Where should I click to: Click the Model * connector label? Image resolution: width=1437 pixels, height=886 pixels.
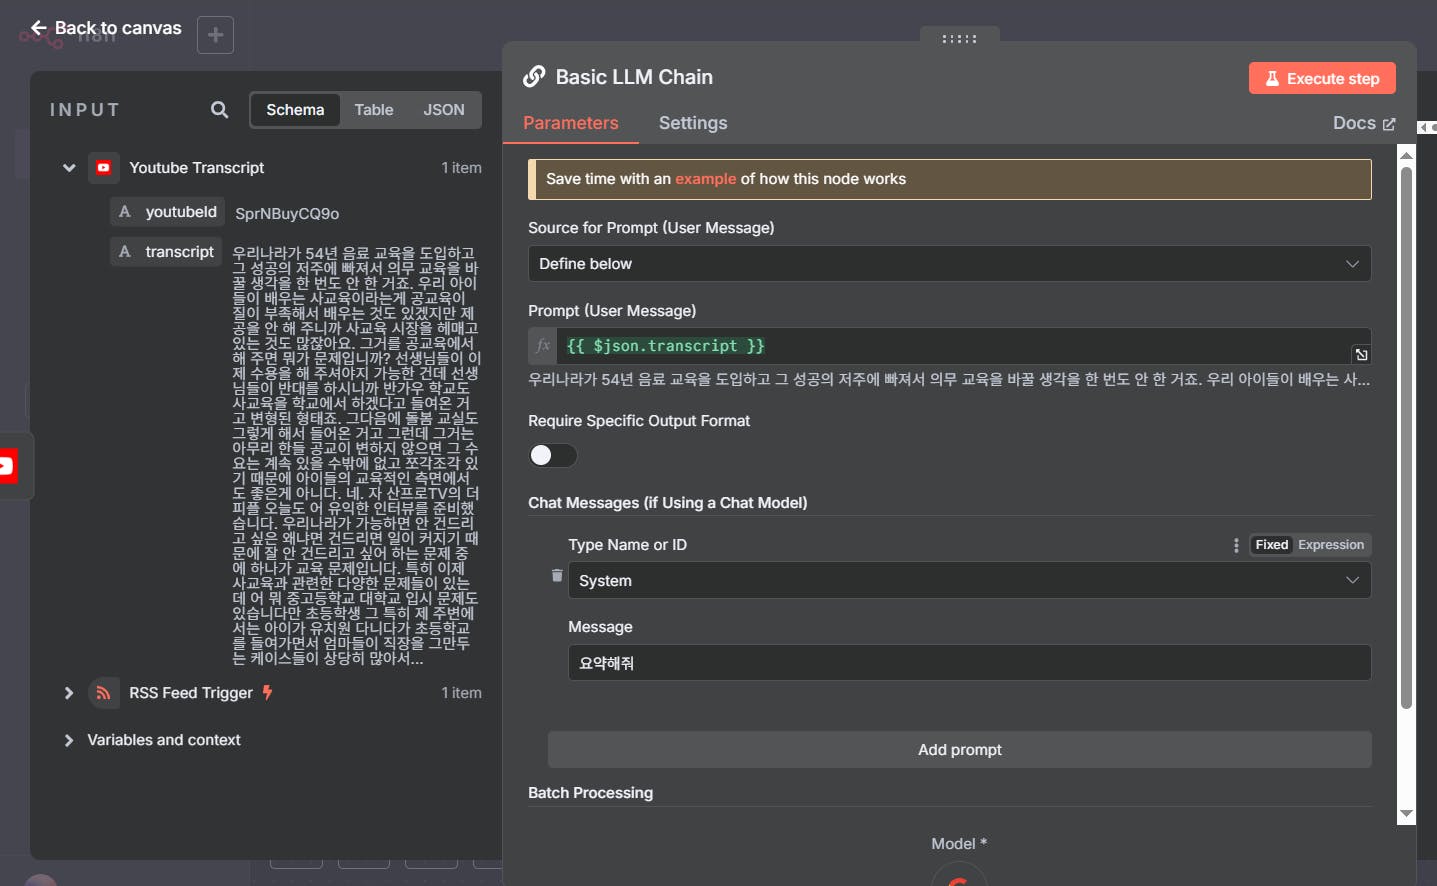click(959, 844)
